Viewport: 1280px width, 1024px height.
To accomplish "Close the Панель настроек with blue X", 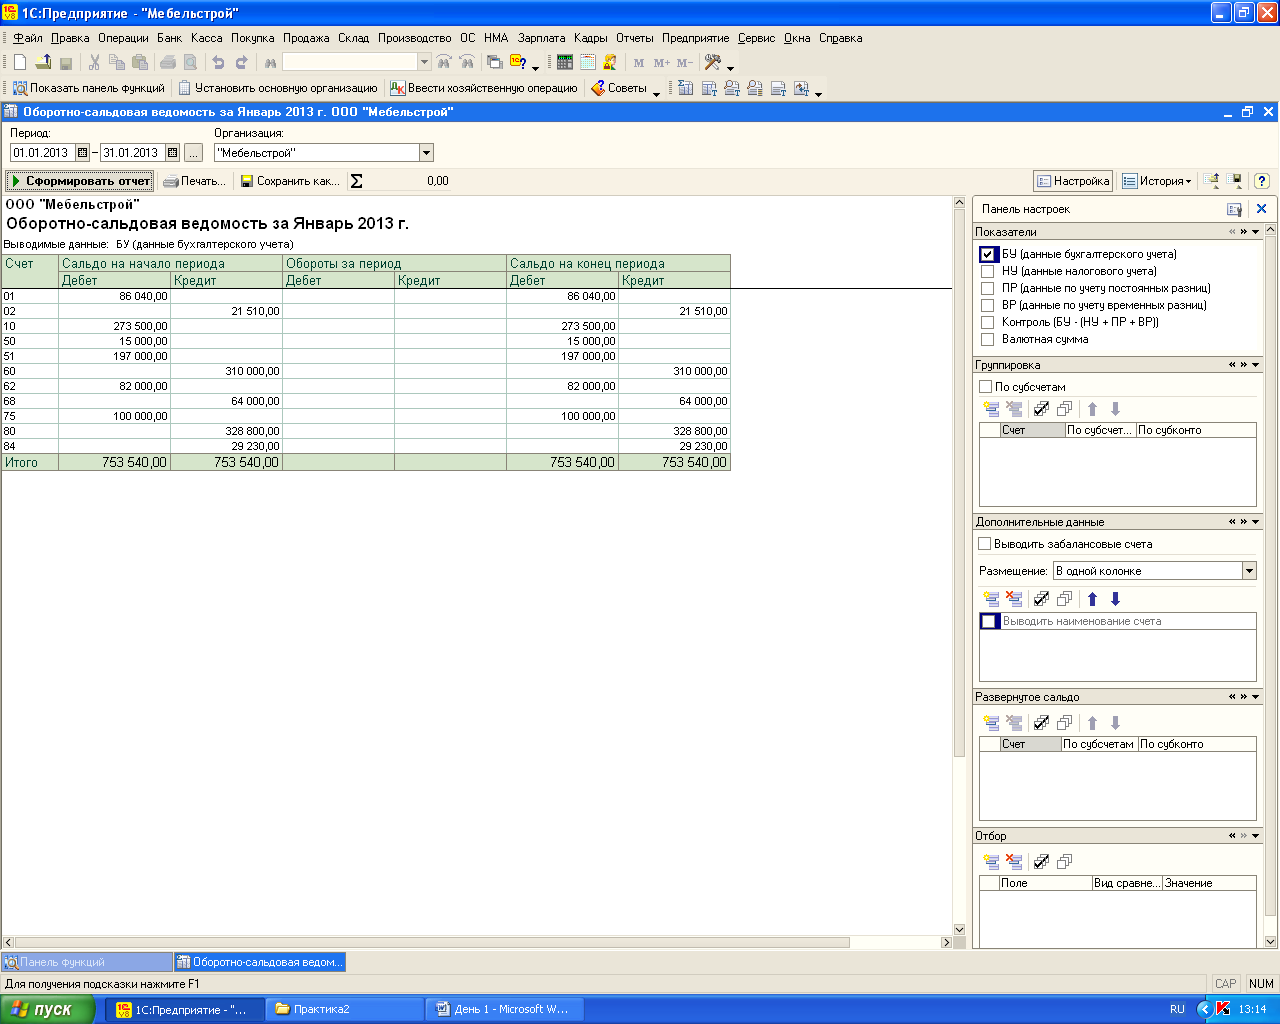I will tap(1262, 209).
